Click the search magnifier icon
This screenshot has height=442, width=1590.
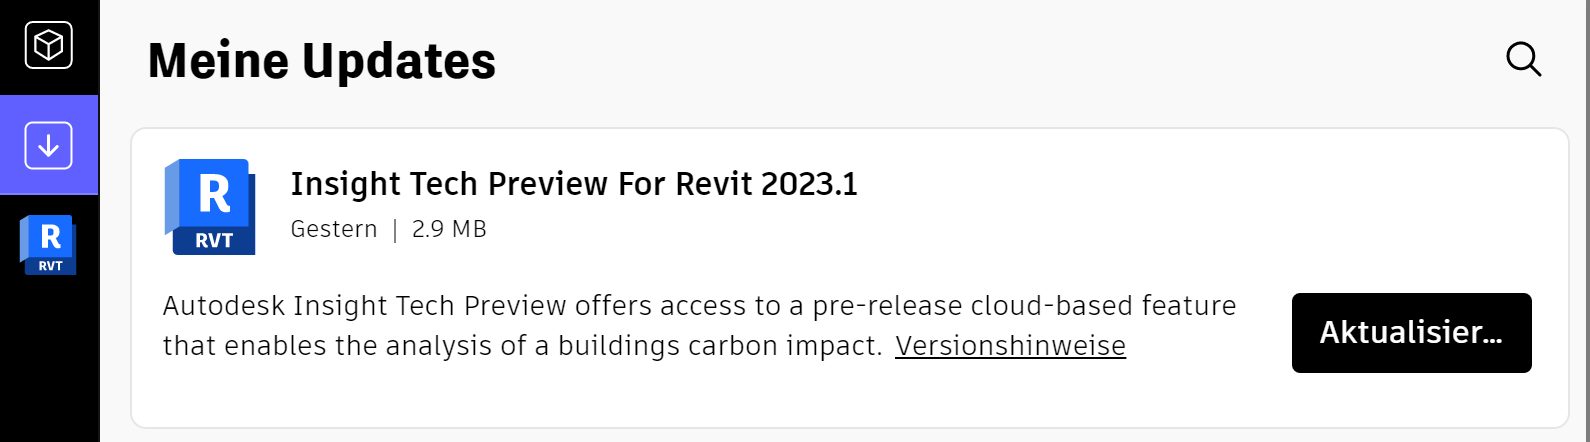[1523, 59]
